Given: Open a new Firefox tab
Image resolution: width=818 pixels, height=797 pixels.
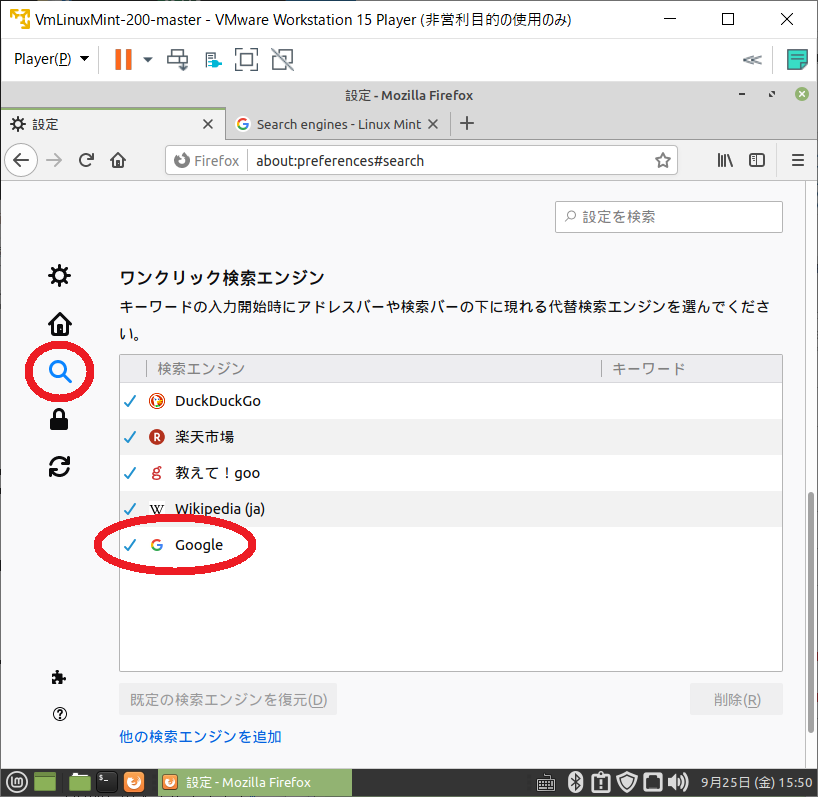Looking at the screenshot, I should click(x=467, y=124).
